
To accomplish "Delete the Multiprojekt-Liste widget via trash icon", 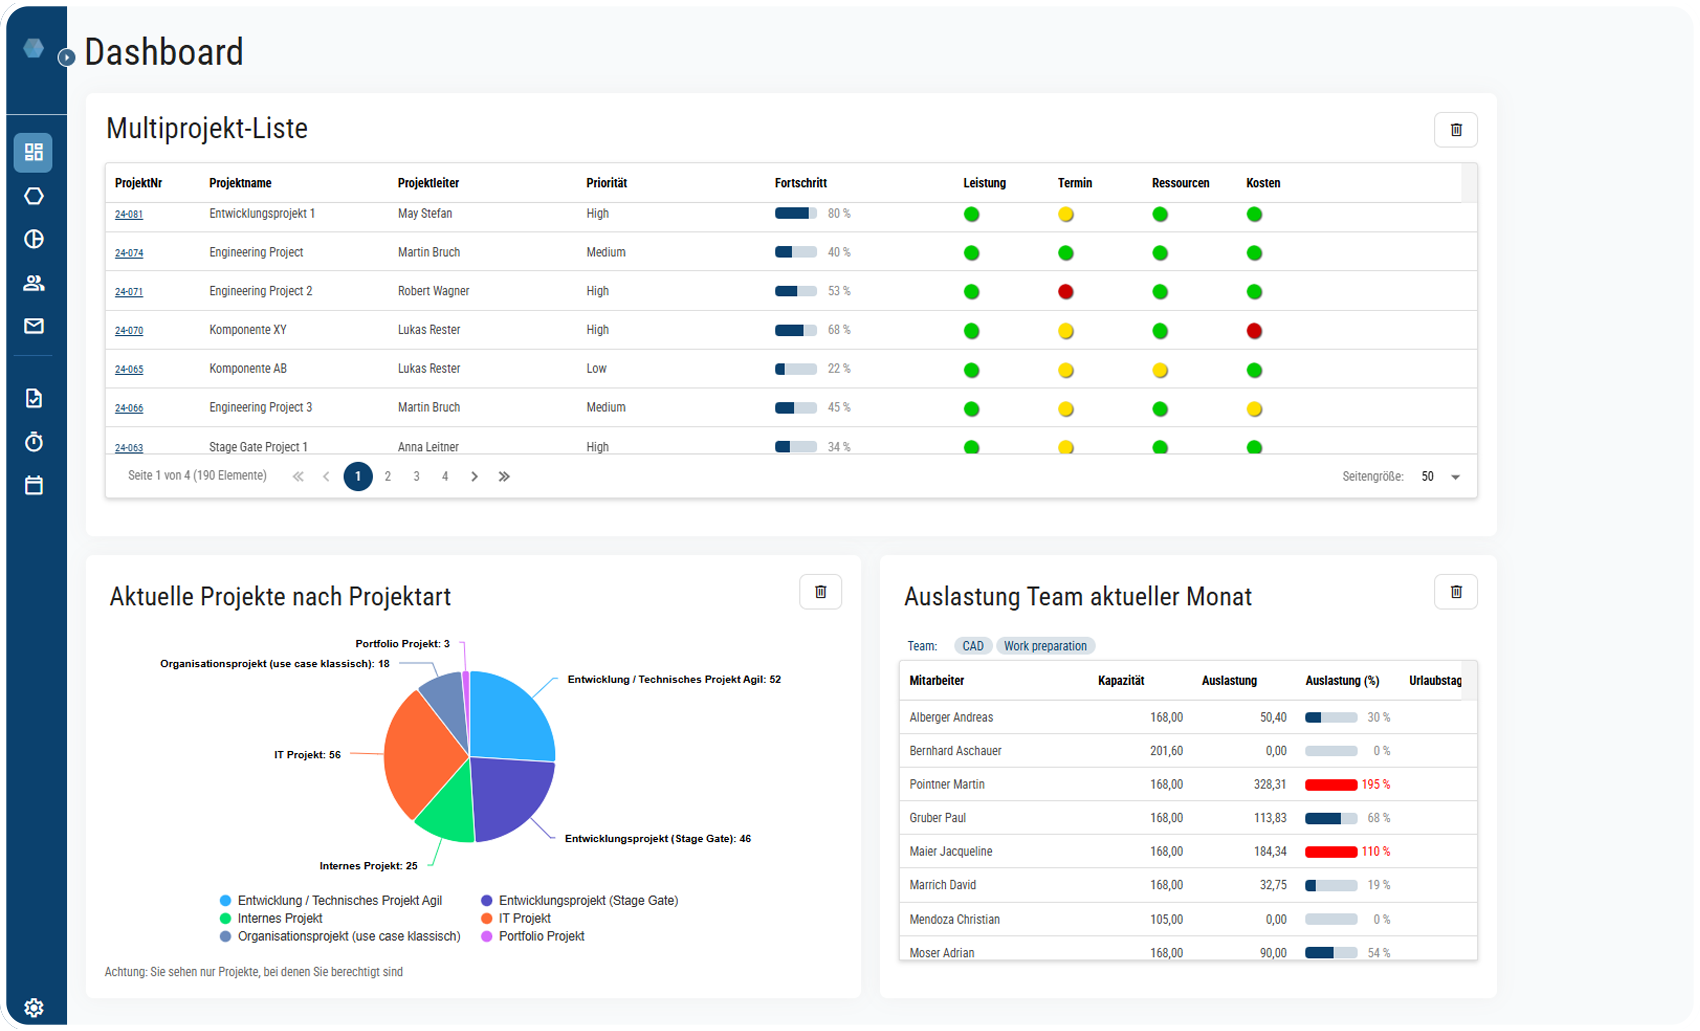I will [x=1455, y=130].
